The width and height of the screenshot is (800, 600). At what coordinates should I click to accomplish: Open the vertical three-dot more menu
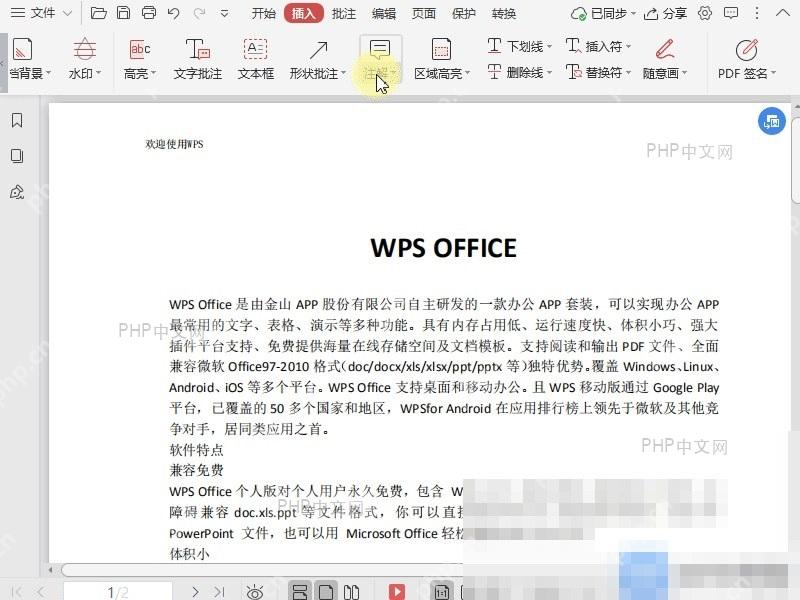tap(757, 13)
